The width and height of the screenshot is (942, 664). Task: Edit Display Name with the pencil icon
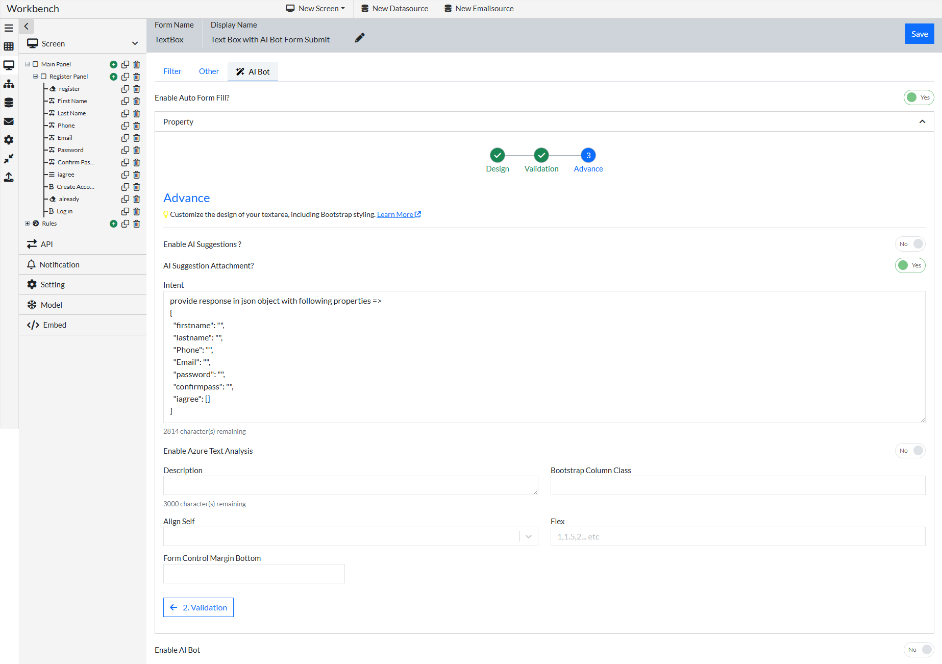click(x=358, y=38)
